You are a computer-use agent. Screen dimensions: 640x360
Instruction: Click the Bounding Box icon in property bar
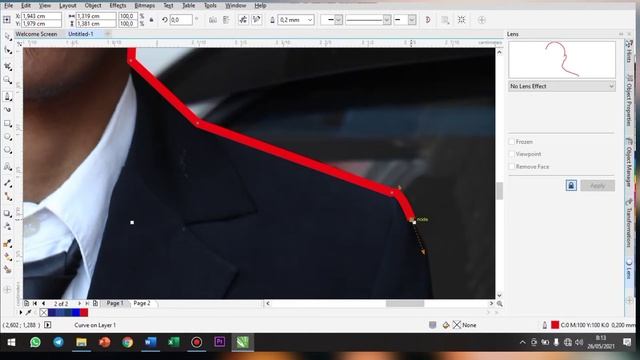pyautogui.click(x=462, y=20)
